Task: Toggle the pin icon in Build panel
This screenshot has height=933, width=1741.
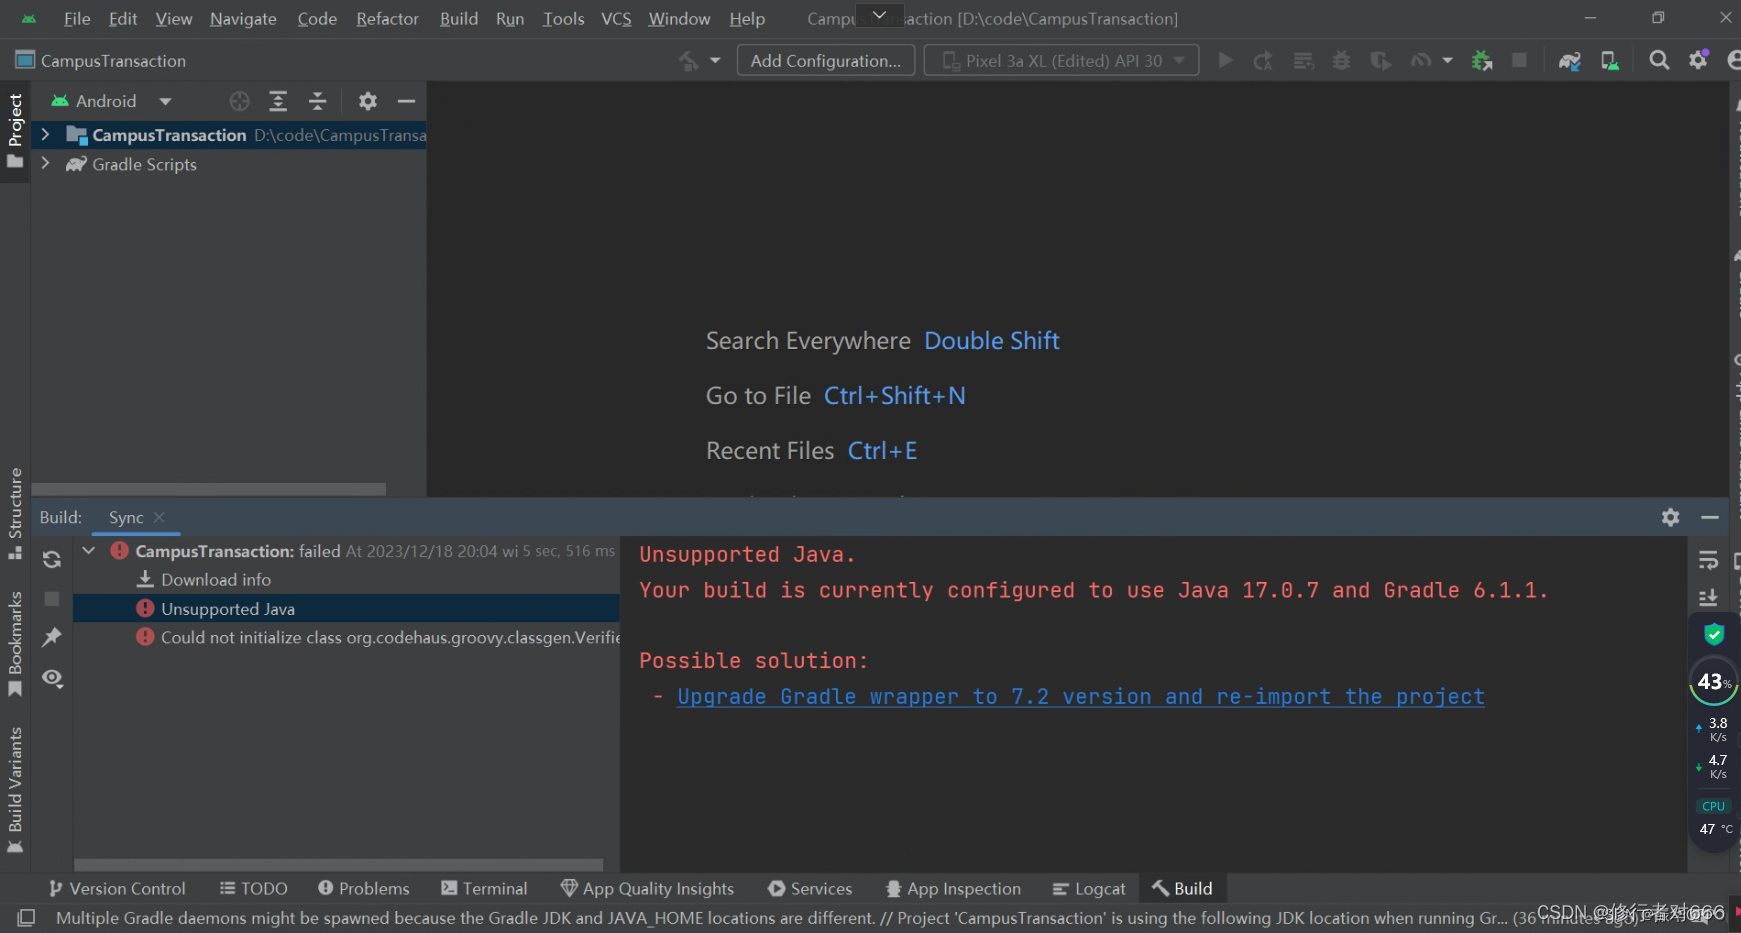Action: (52, 637)
